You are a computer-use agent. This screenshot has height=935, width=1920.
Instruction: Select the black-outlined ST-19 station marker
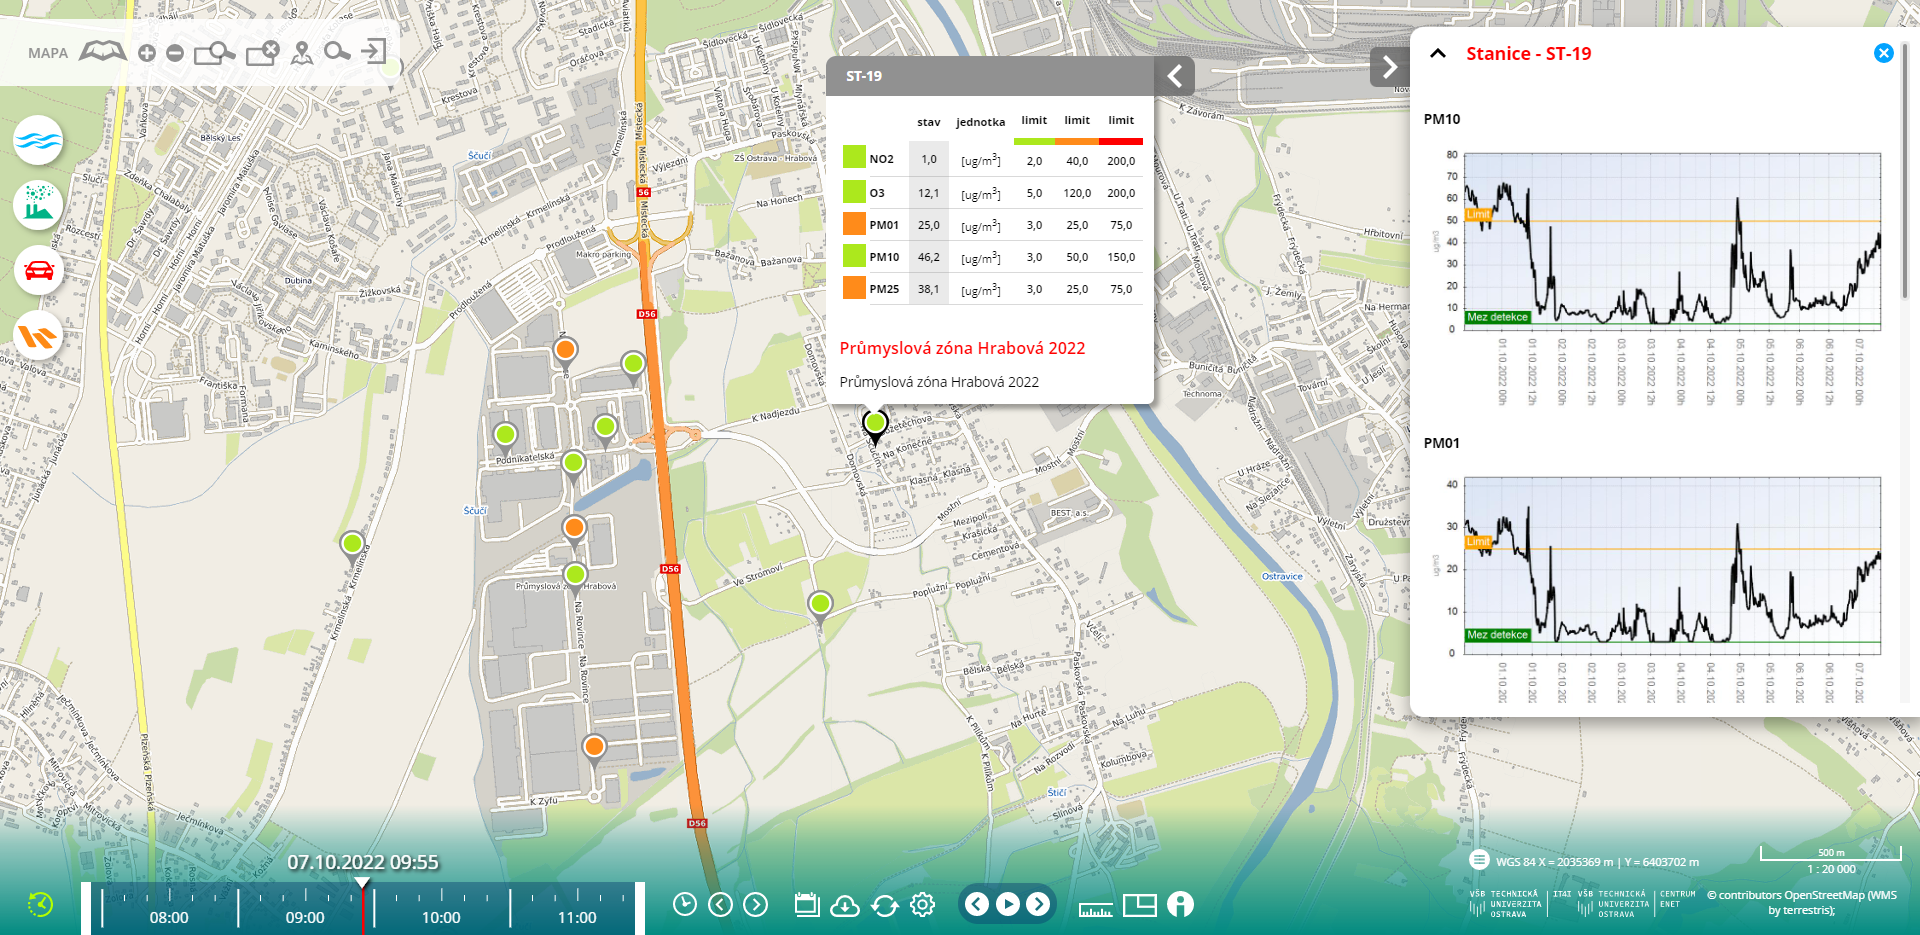tap(875, 425)
